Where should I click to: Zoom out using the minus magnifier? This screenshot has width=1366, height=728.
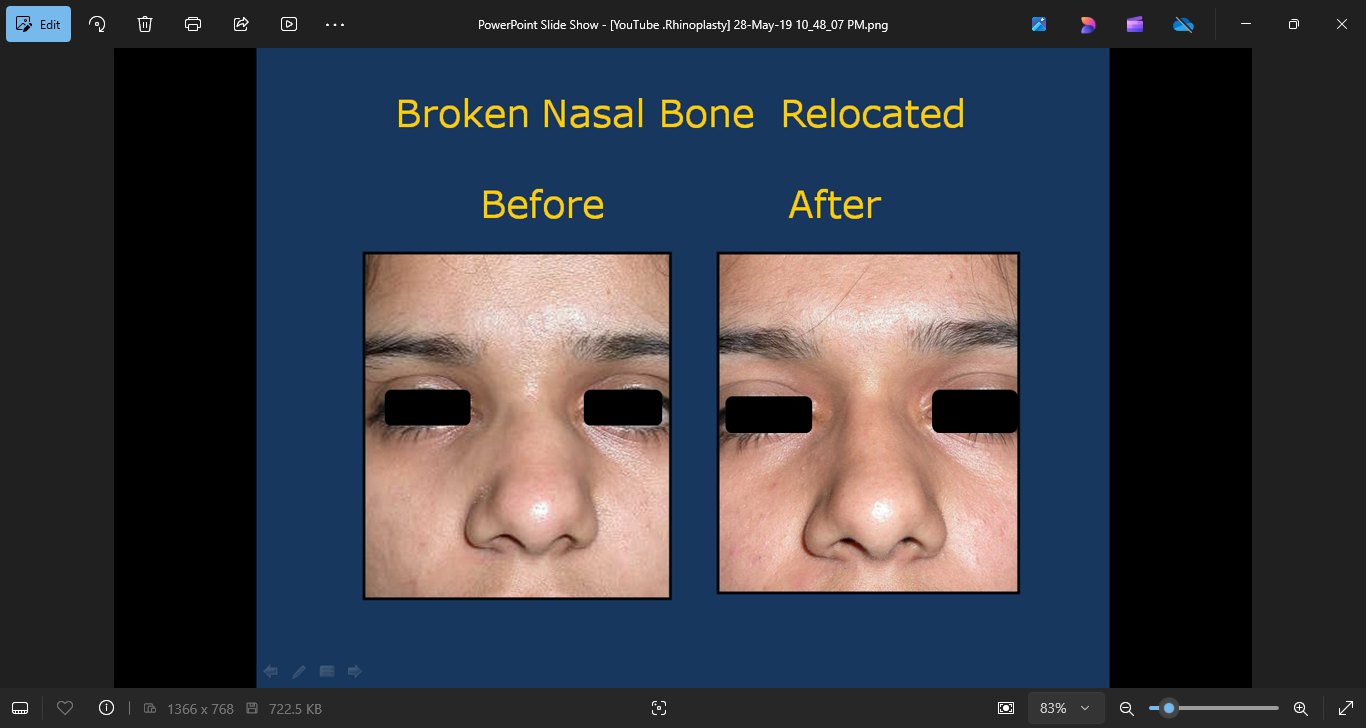(x=1126, y=708)
